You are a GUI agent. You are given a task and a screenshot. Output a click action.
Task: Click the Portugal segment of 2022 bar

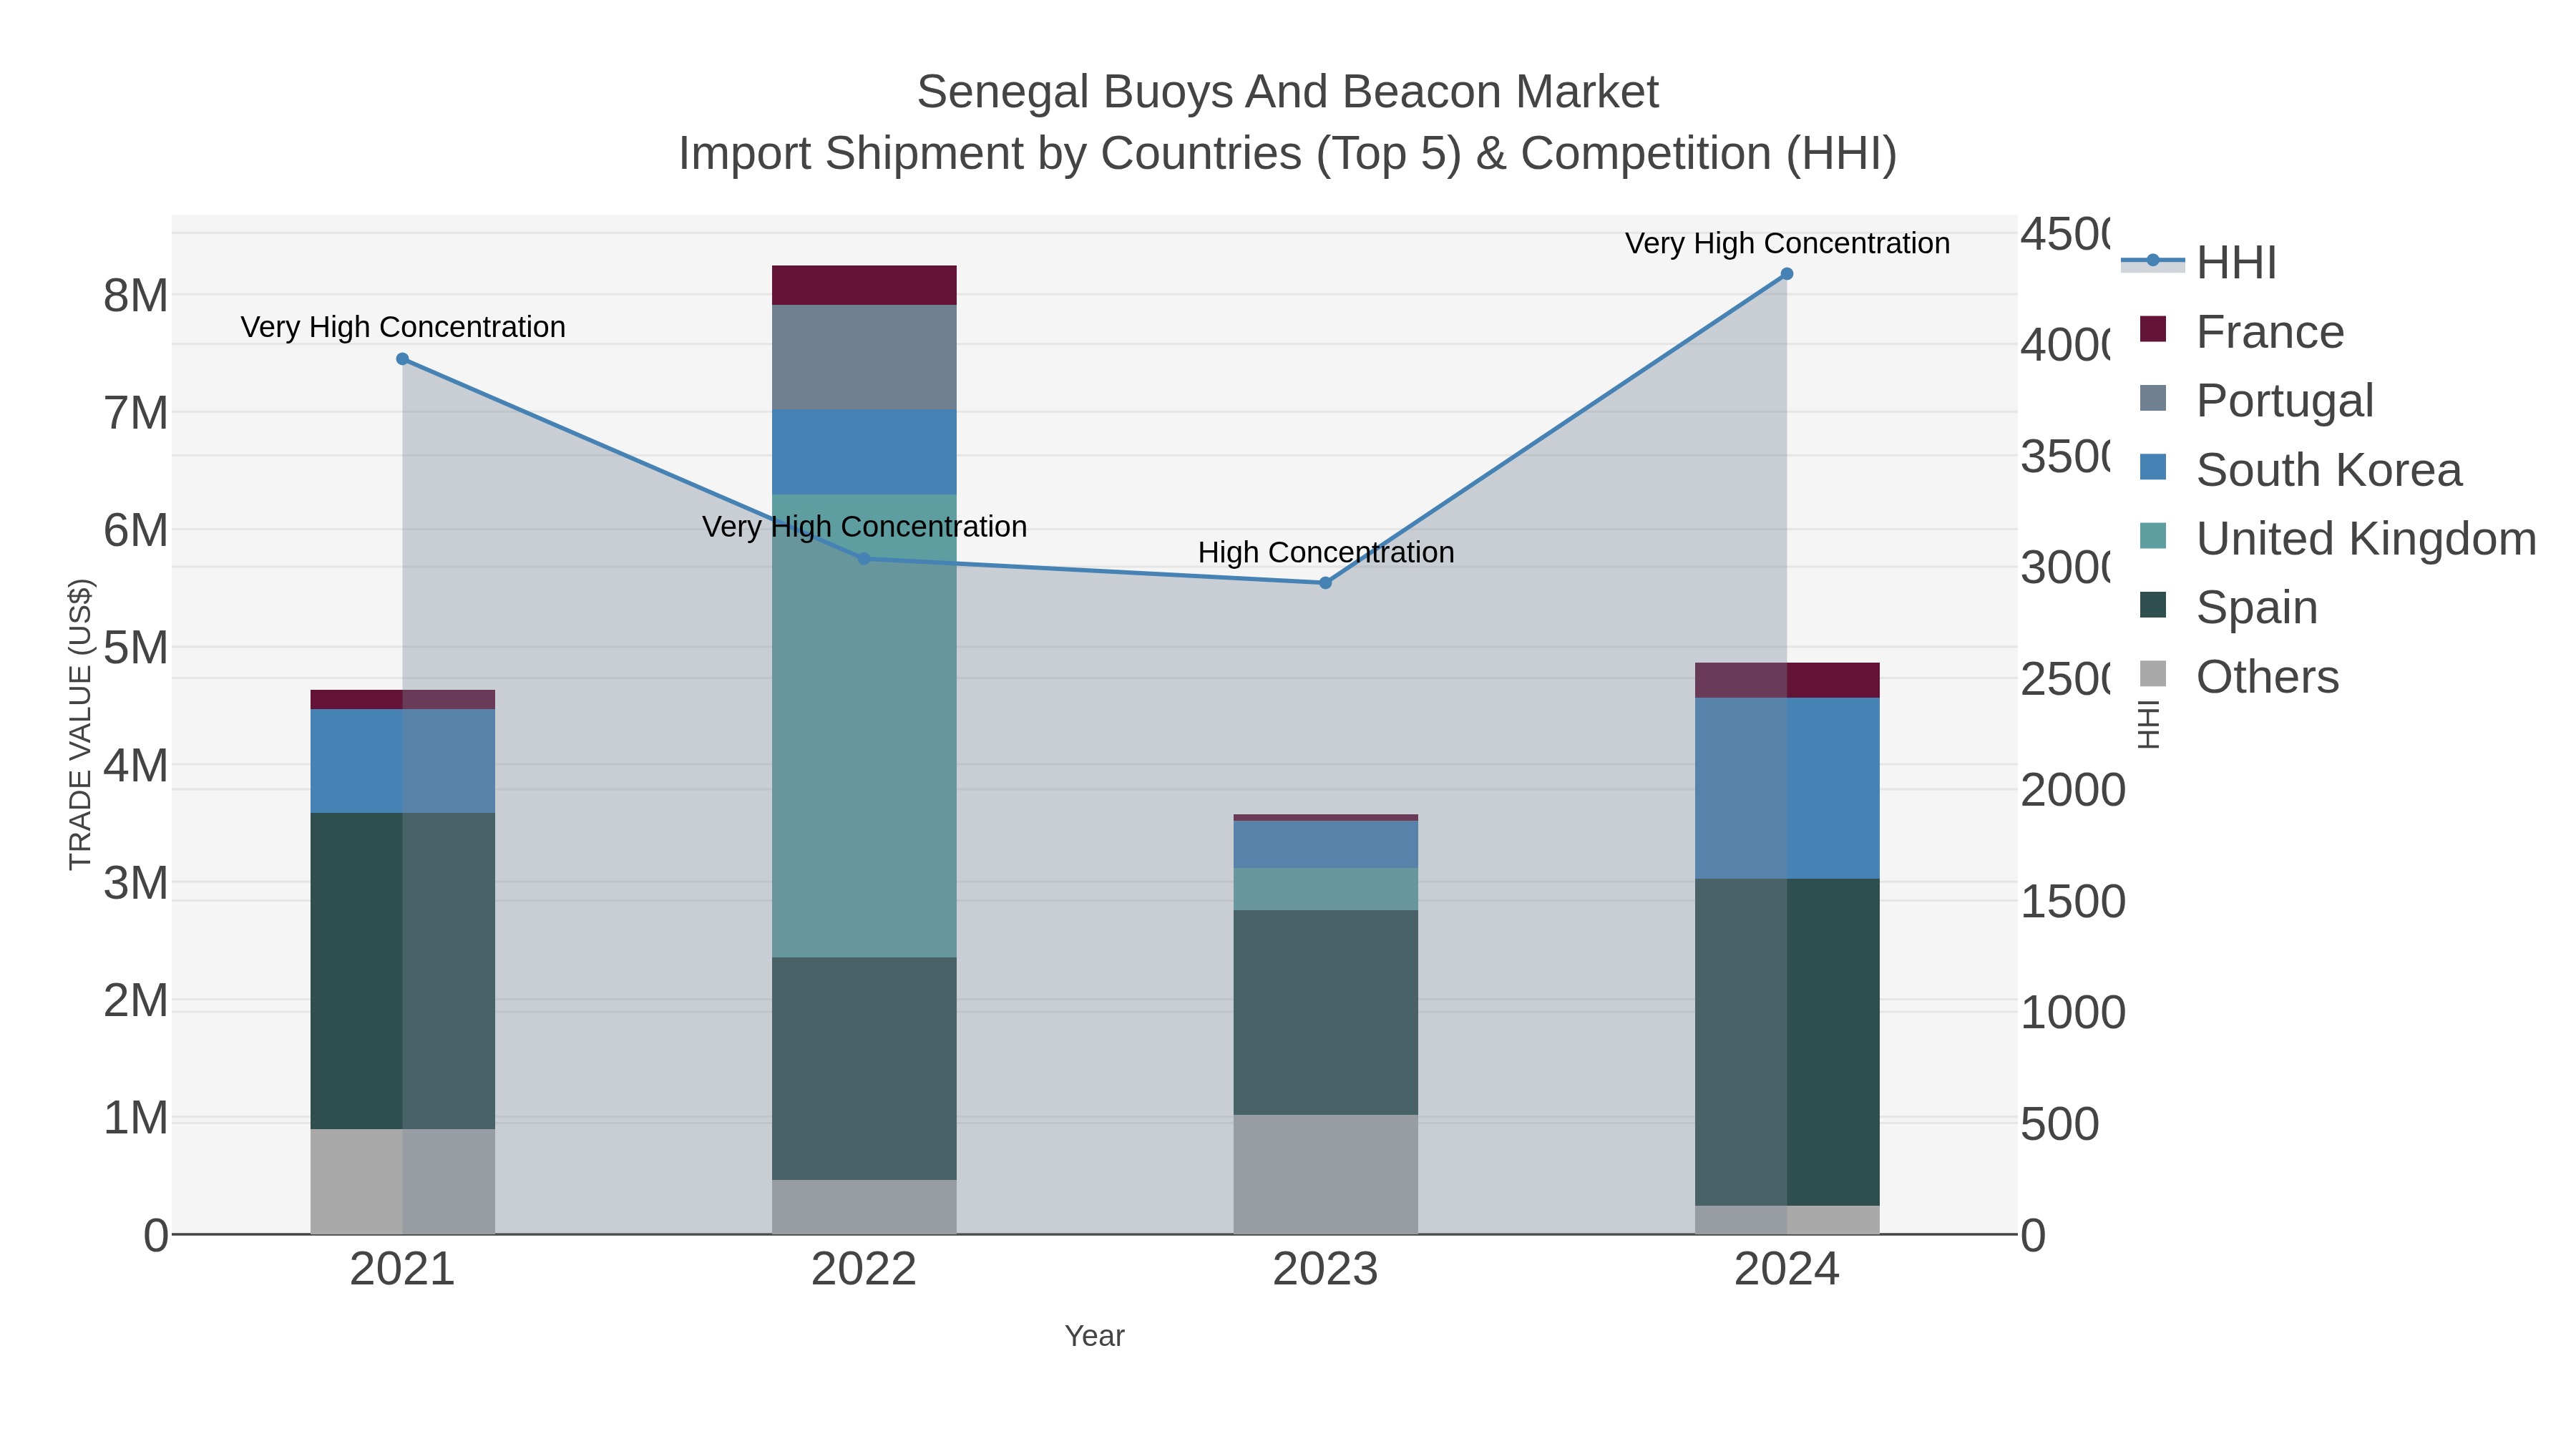(864, 357)
